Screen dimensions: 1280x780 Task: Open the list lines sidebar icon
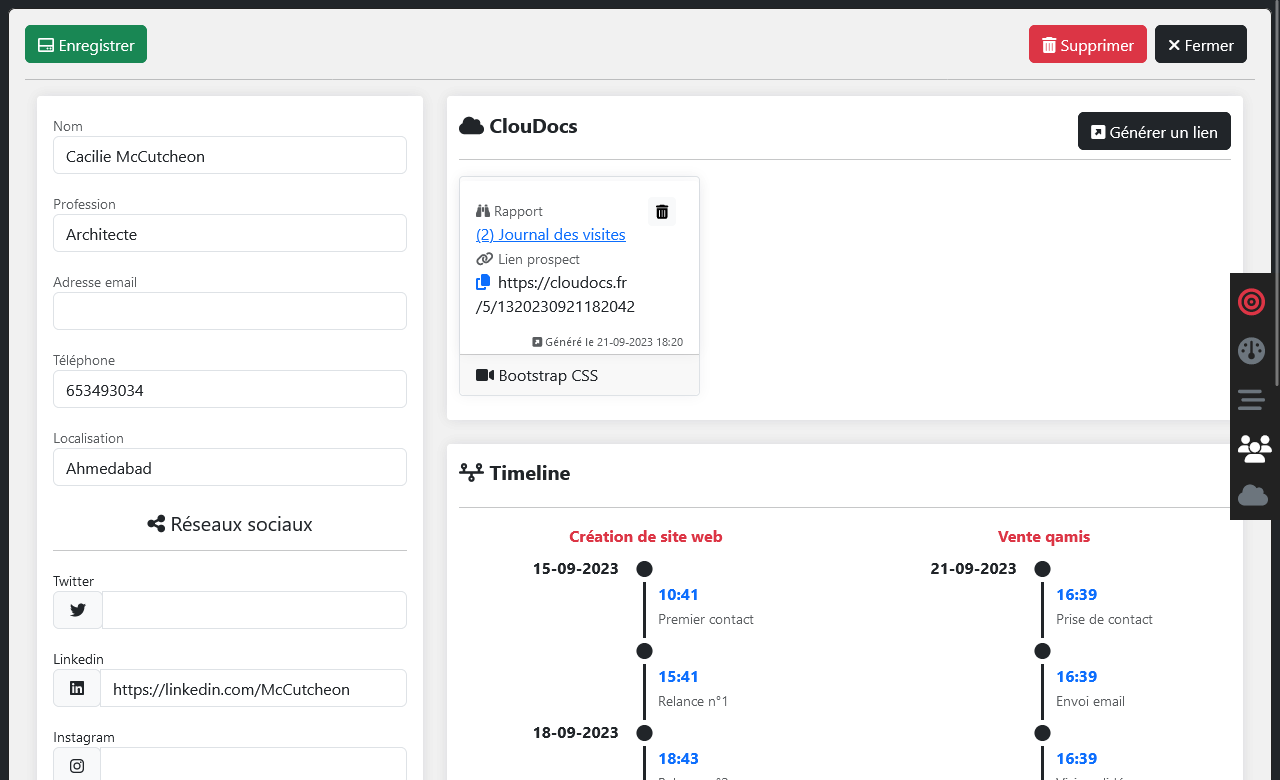[x=1251, y=400]
